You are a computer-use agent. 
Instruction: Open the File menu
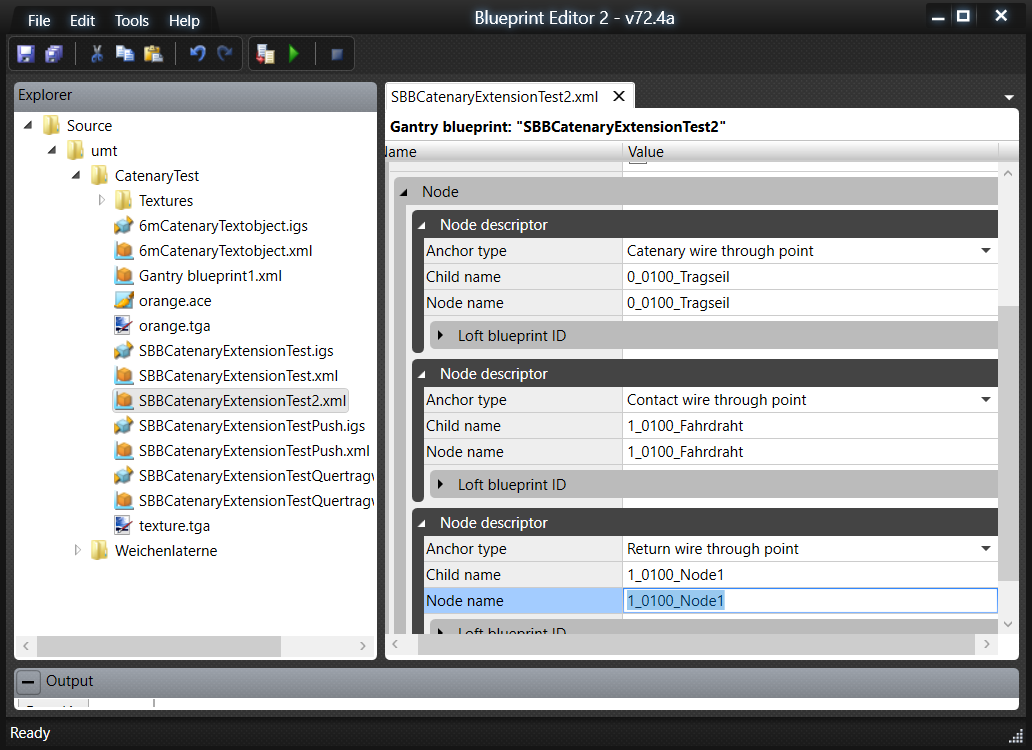point(39,21)
